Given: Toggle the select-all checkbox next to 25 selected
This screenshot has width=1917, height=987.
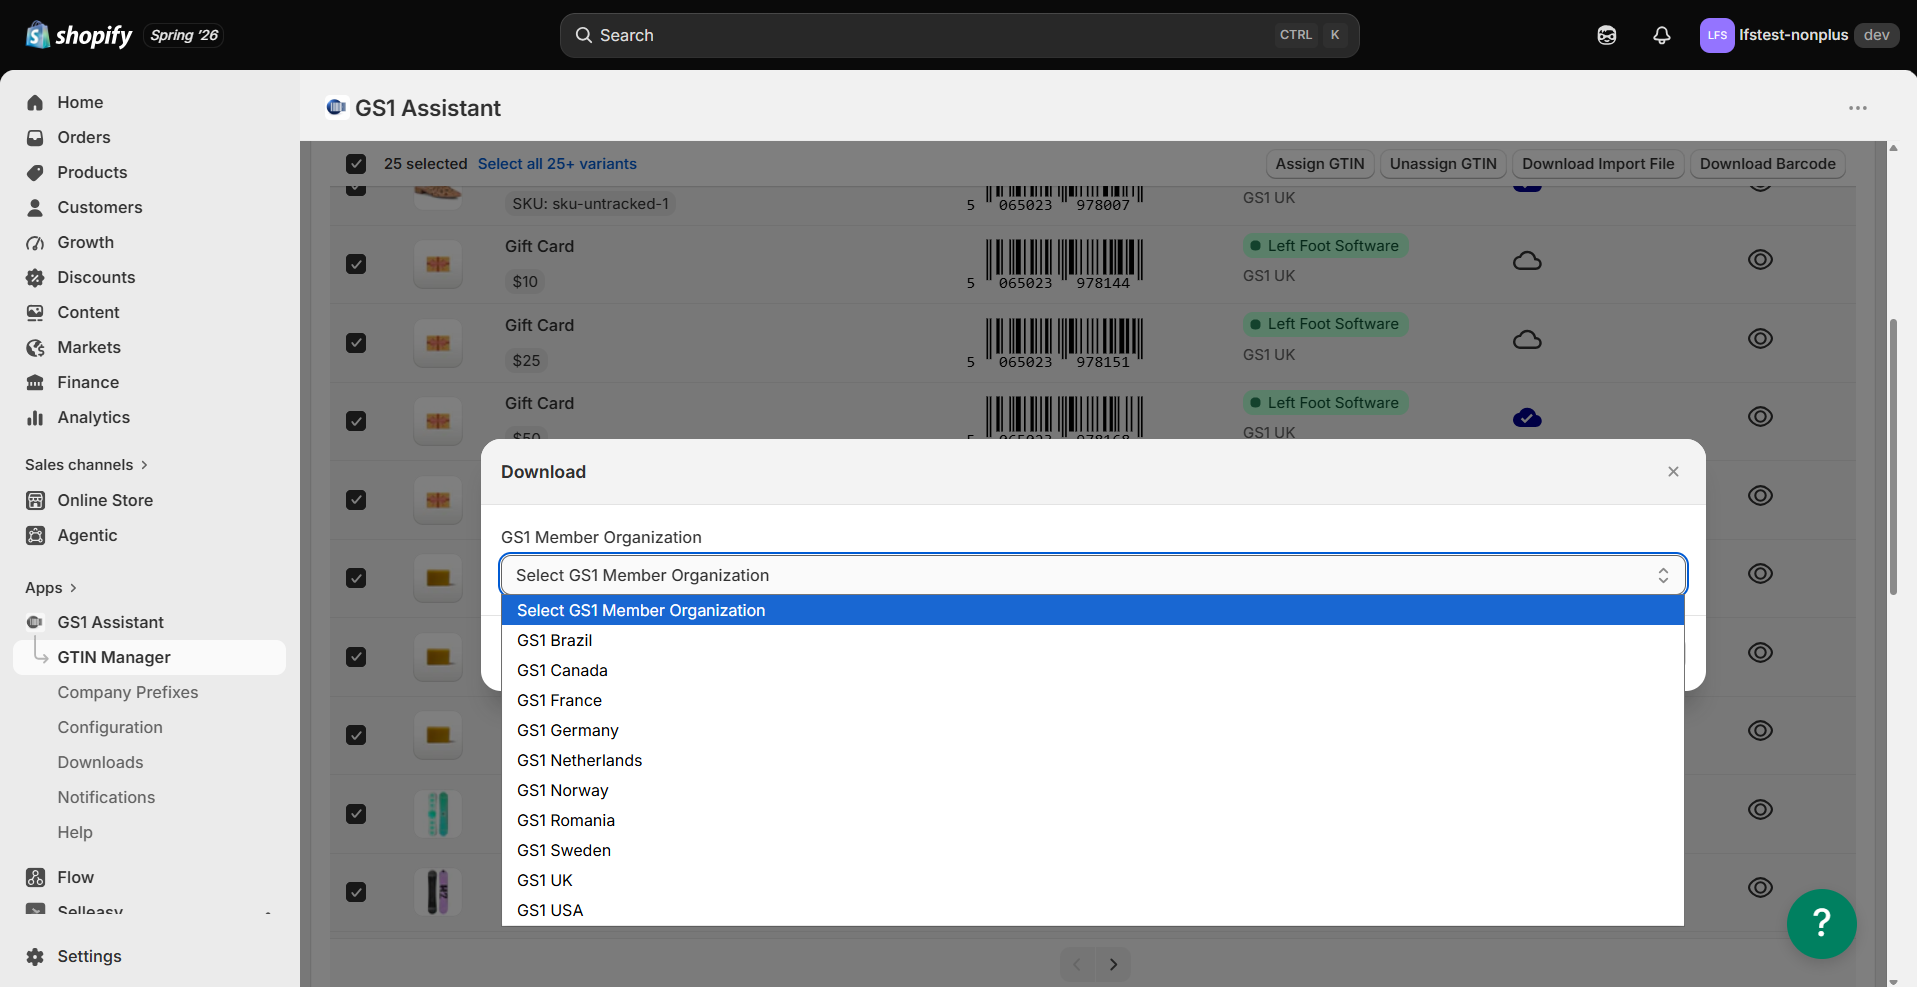Looking at the screenshot, I should click(x=356, y=164).
